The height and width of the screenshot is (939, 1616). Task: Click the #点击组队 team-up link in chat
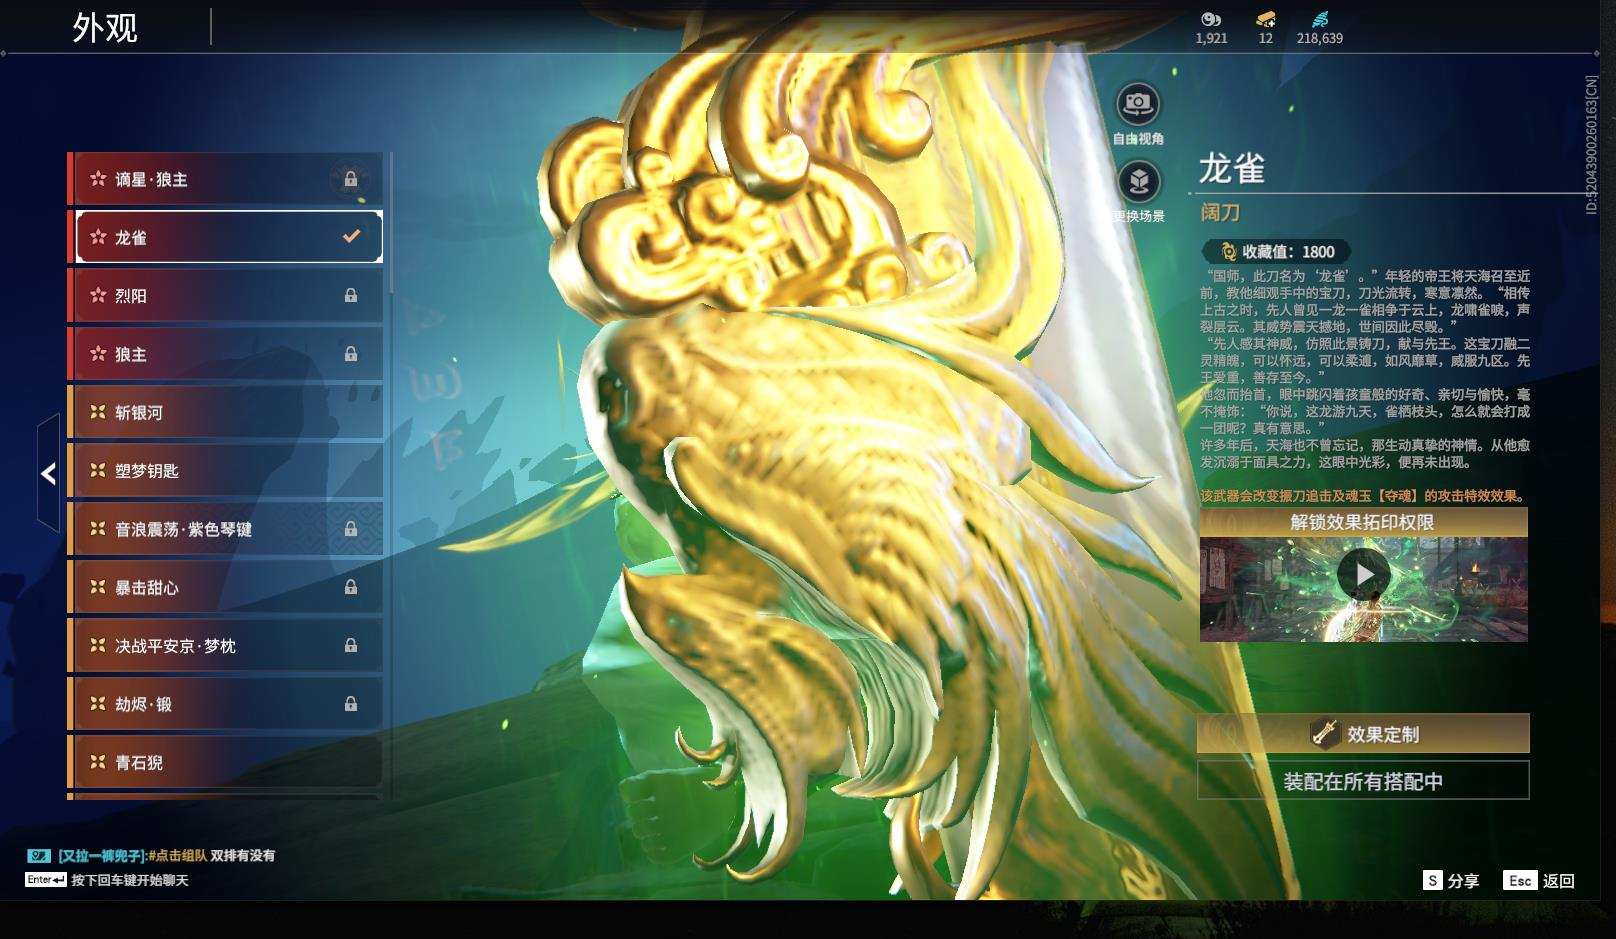click(x=178, y=855)
